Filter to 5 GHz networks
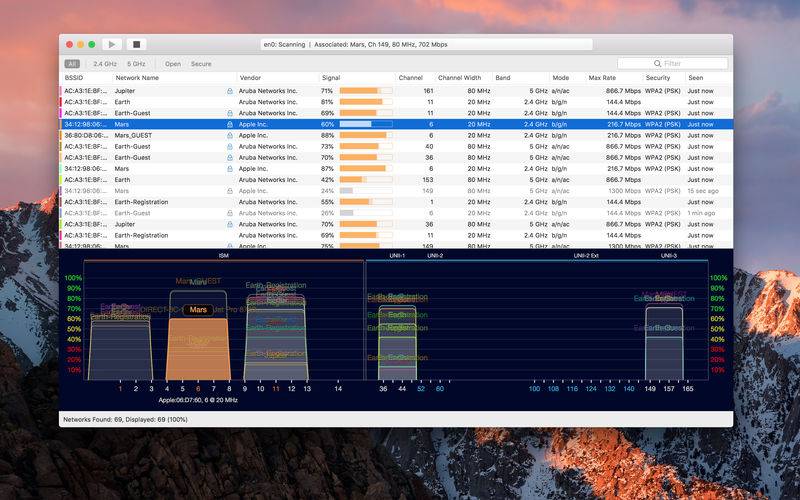The width and height of the screenshot is (800, 500). (136, 64)
